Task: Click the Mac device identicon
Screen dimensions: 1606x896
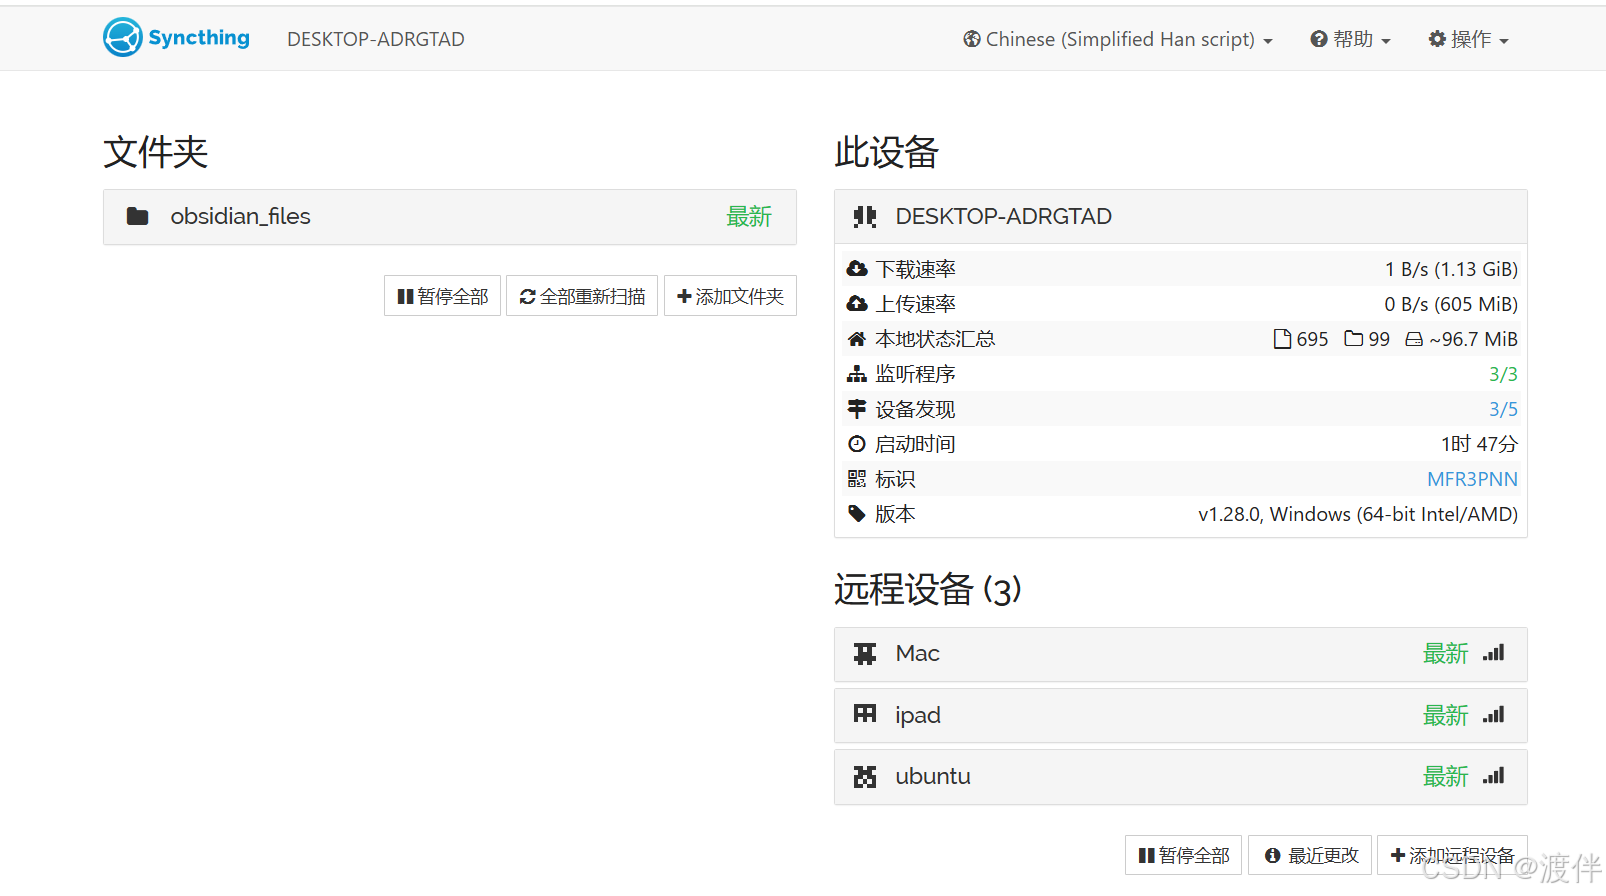Action: [x=865, y=654]
